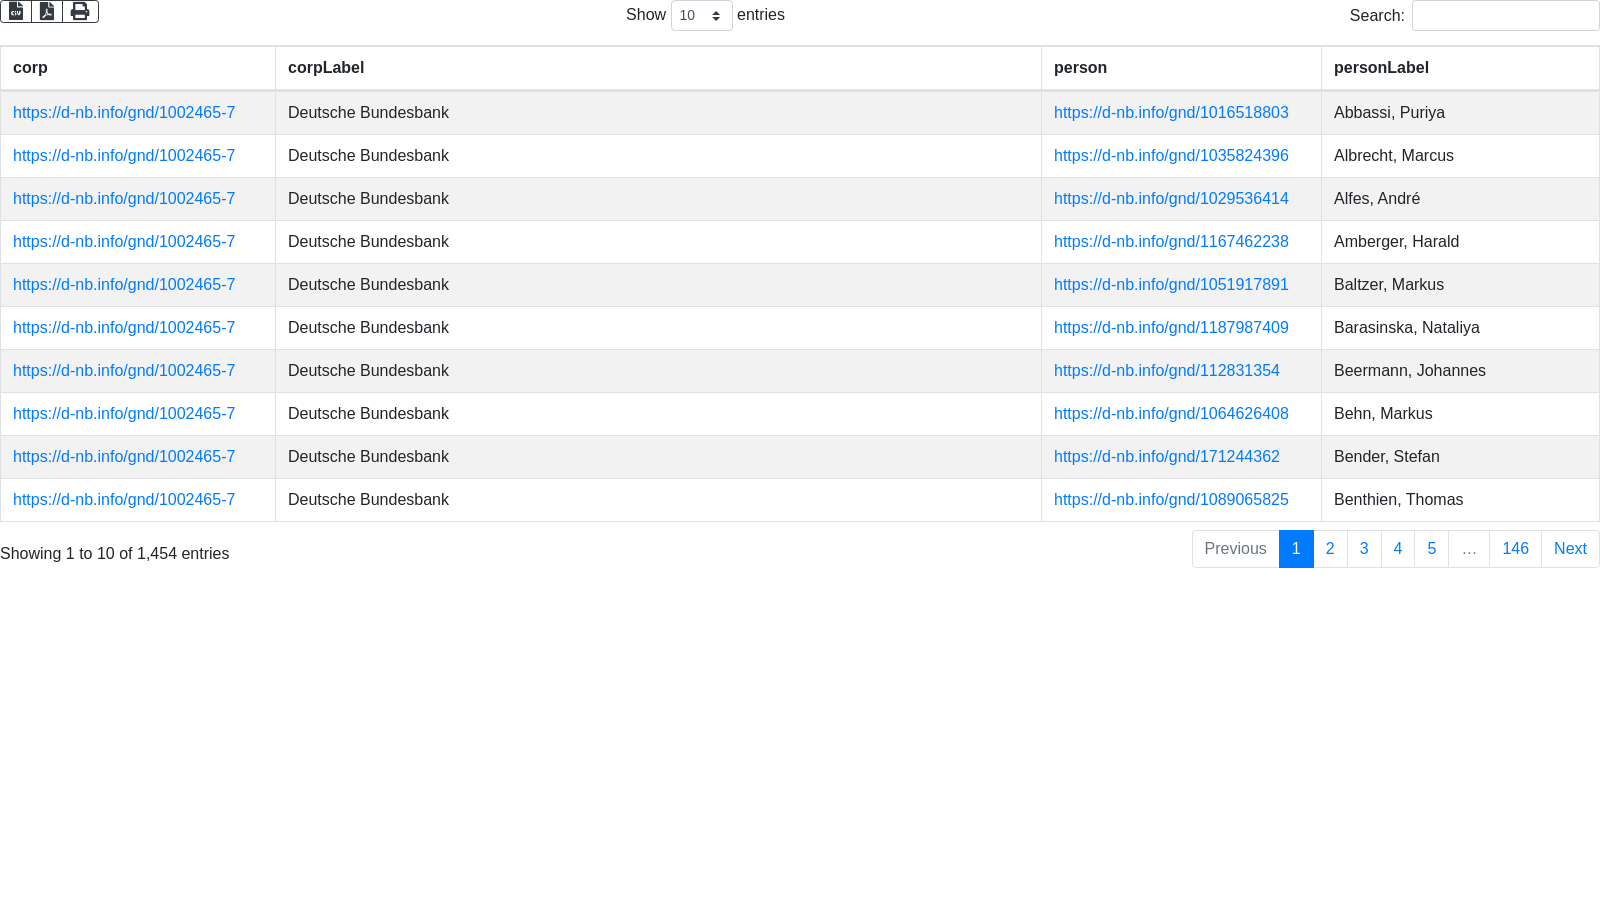Sort by the corp column header
The width and height of the screenshot is (1600, 900).
pyautogui.click(x=30, y=68)
